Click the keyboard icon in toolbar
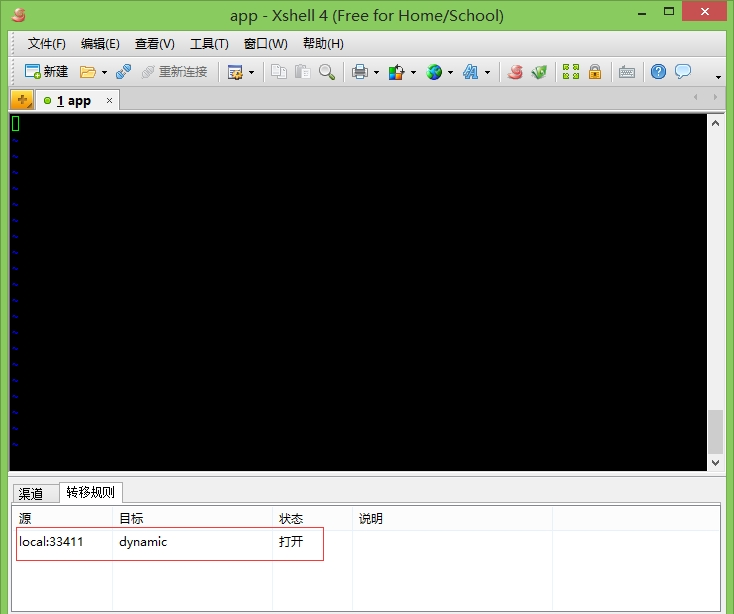The height and width of the screenshot is (614, 734). point(627,72)
